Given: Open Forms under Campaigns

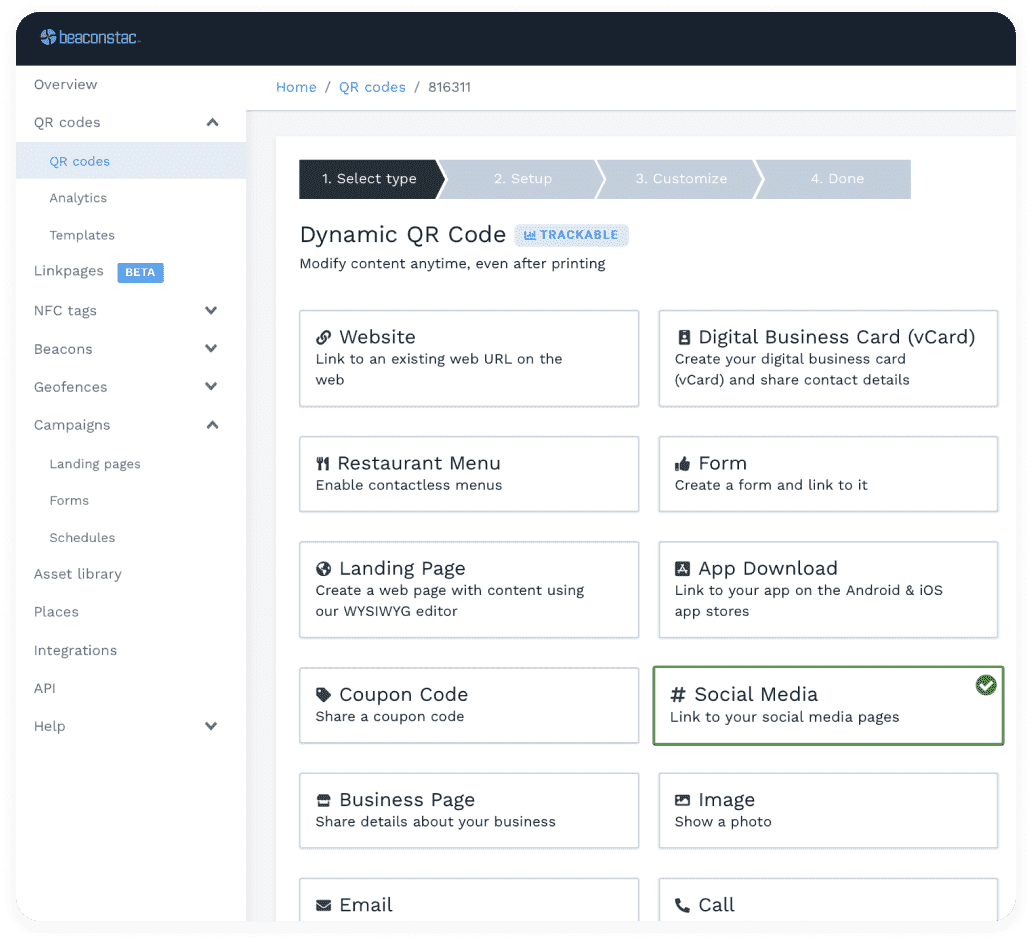Looking at the screenshot, I should click(x=69, y=500).
